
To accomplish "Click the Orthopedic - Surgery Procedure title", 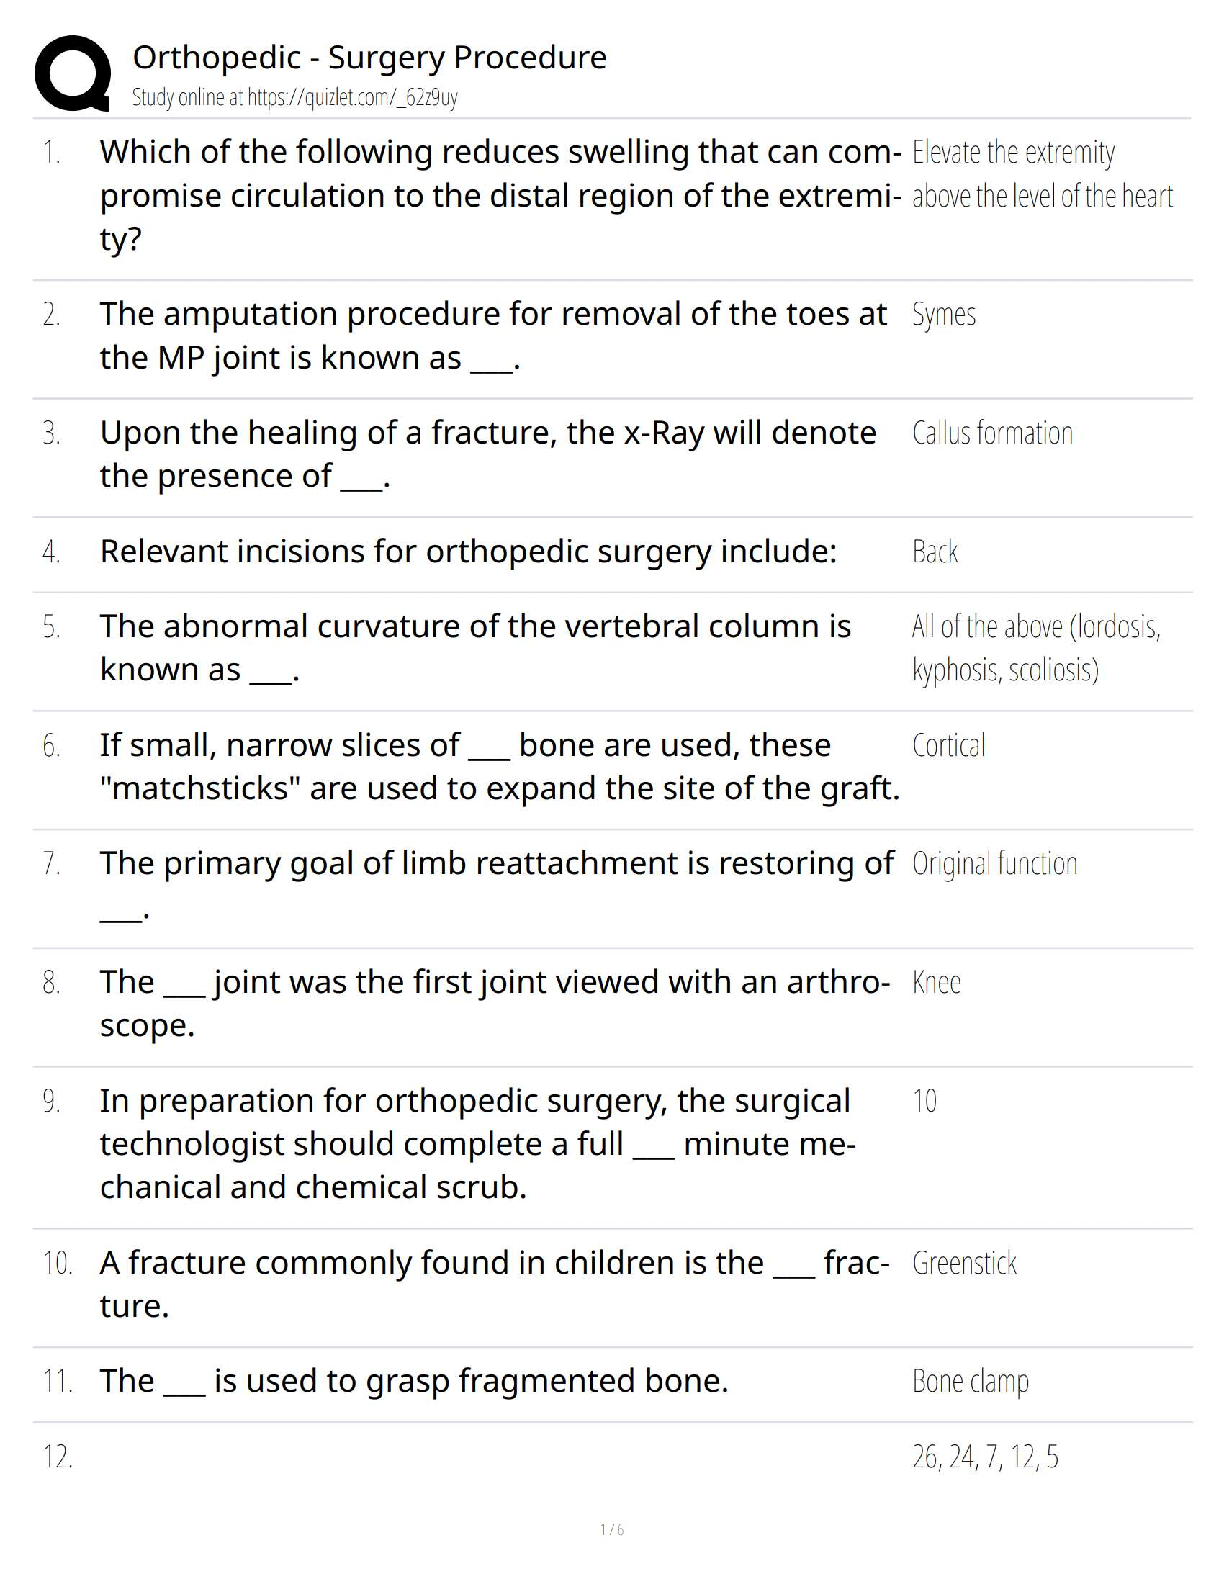I will [369, 57].
